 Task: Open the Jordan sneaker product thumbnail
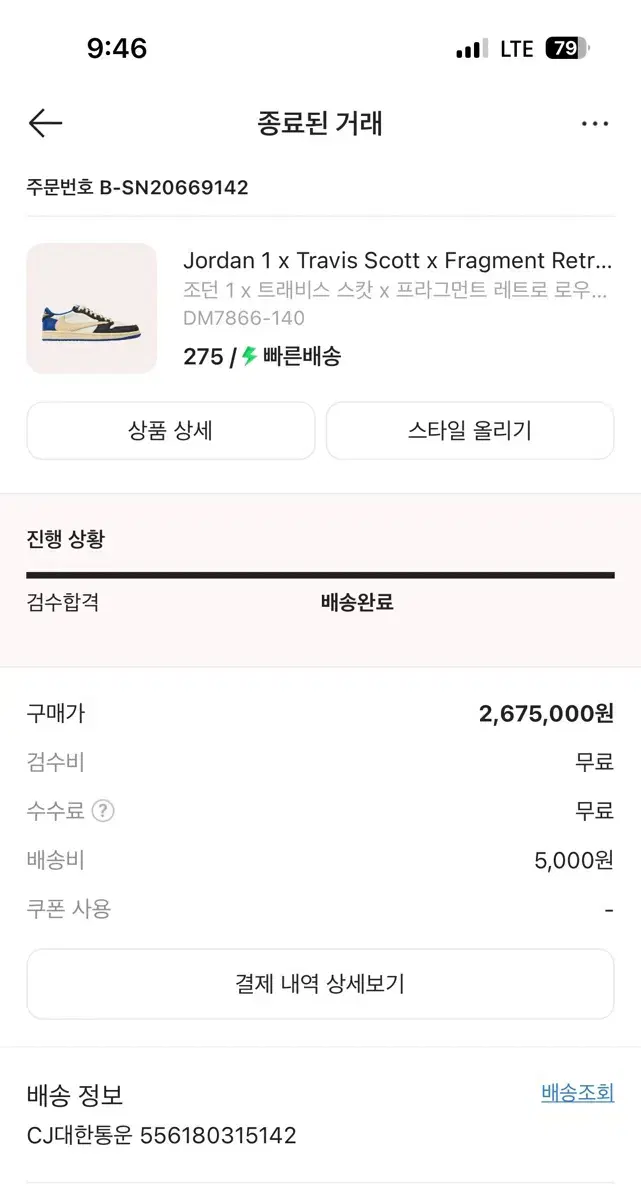click(91, 308)
